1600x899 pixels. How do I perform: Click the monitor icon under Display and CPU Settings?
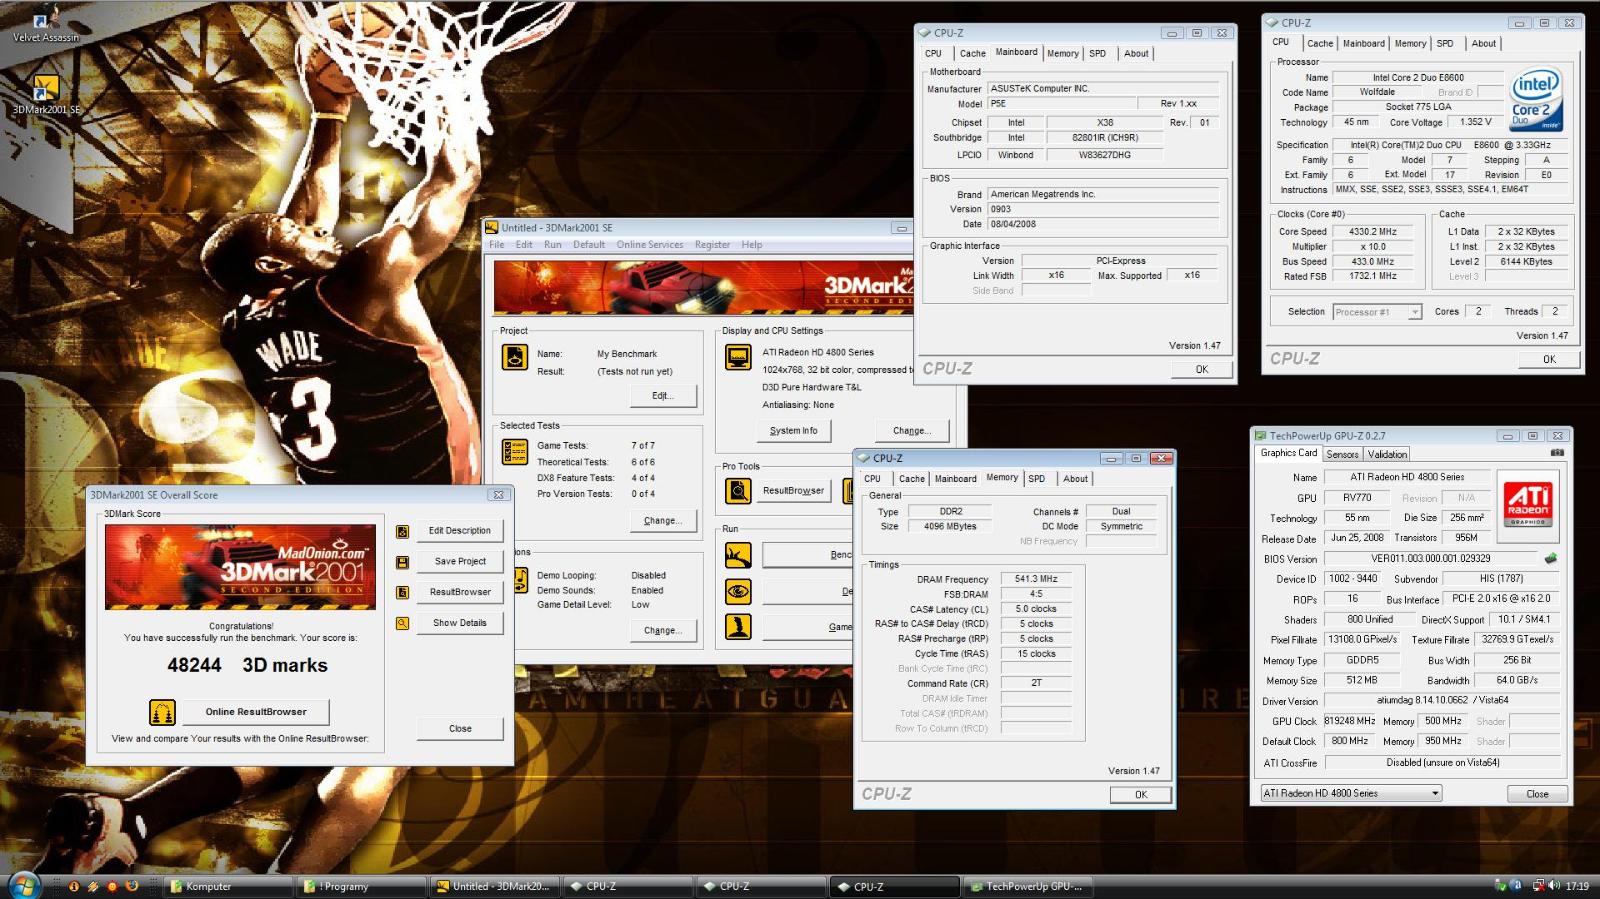point(738,357)
